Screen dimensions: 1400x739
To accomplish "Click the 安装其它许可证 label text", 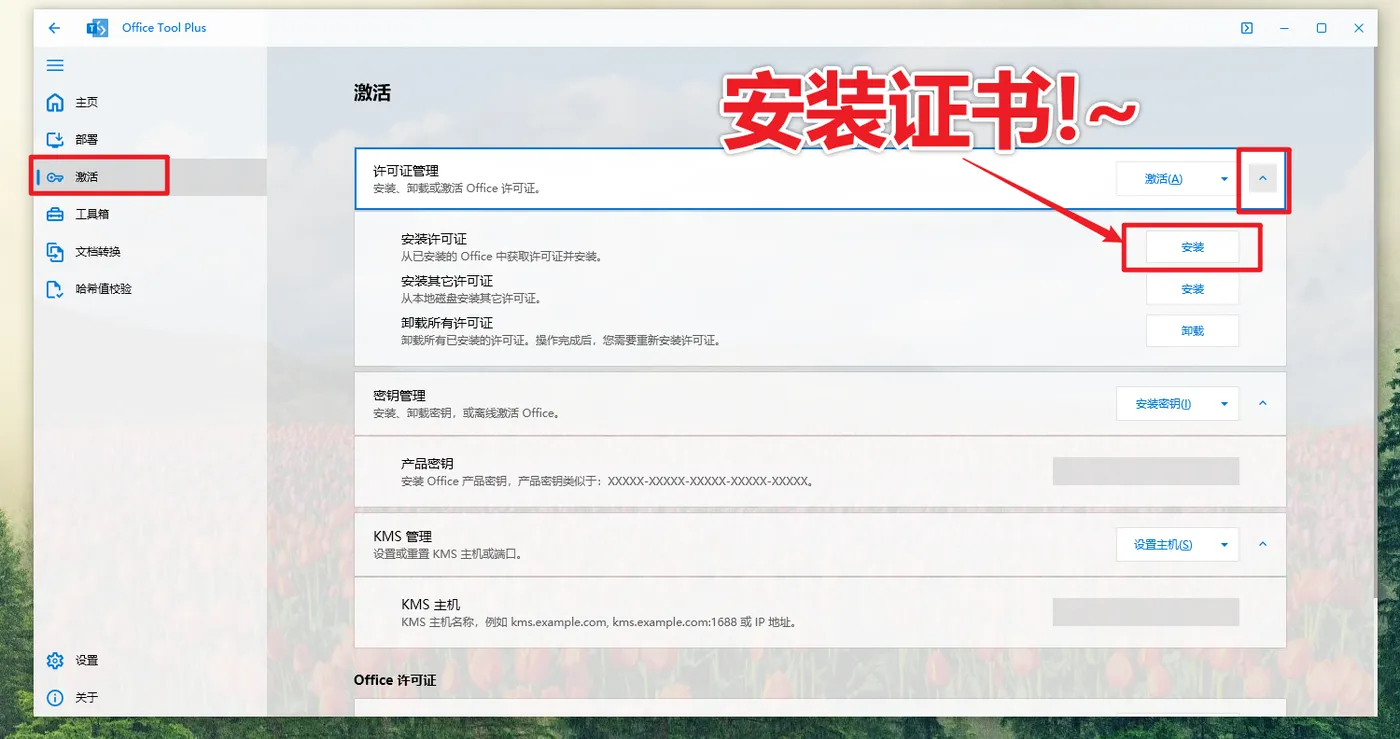I will point(447,281).
